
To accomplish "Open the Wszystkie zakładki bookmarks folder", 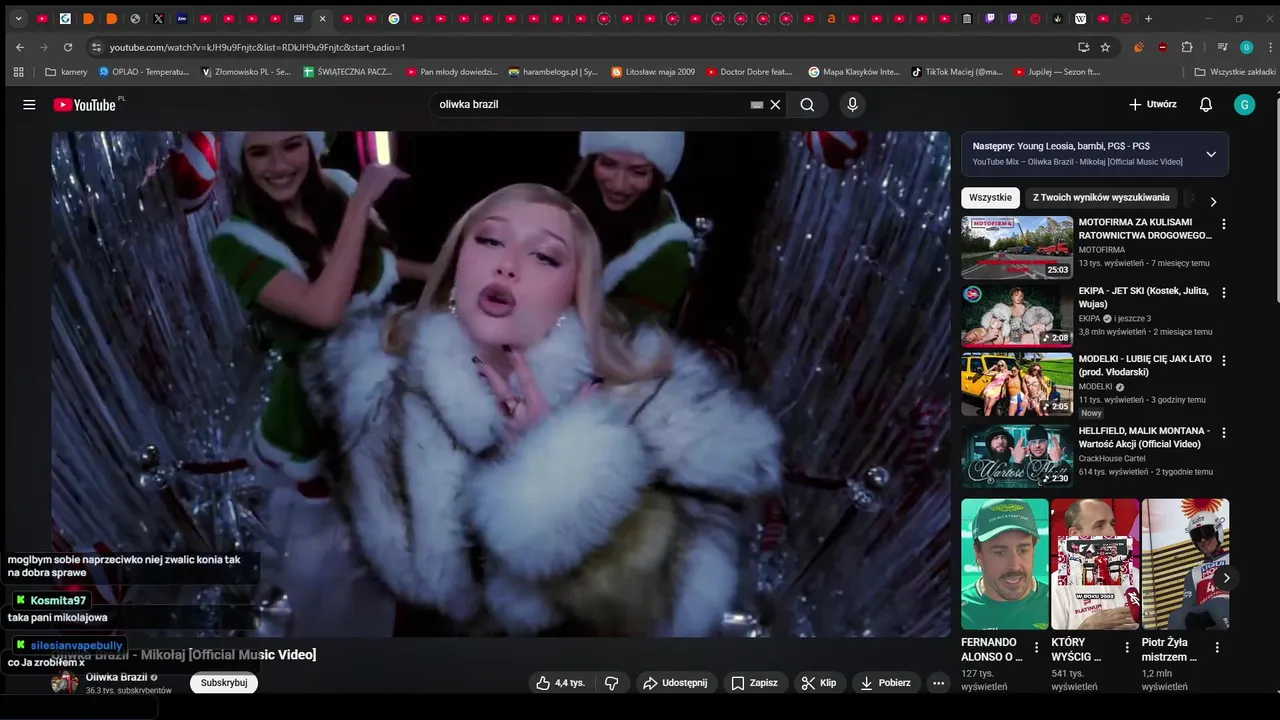I will coord(1235,72).
